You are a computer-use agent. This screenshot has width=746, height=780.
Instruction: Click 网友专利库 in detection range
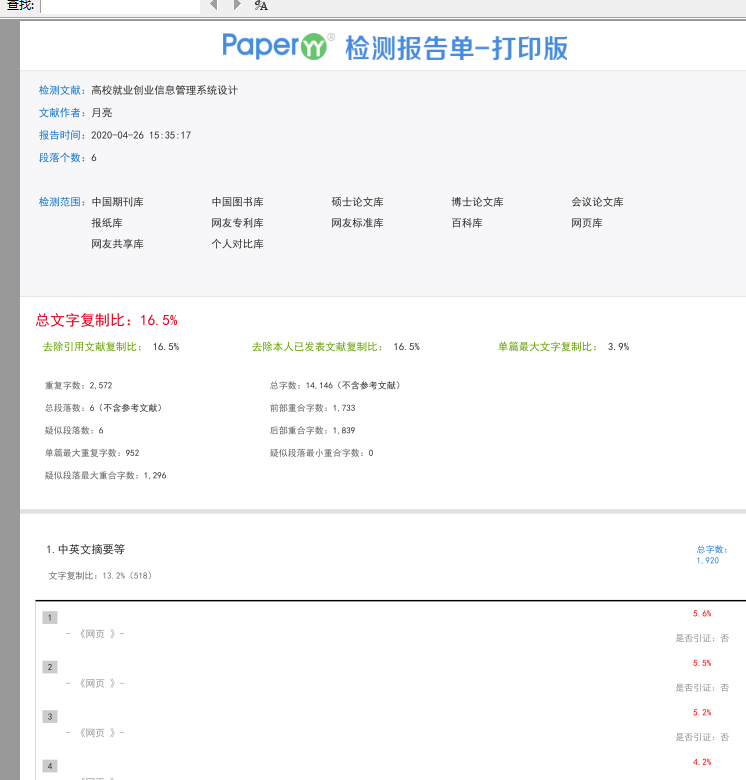click(x=237, y=223)
